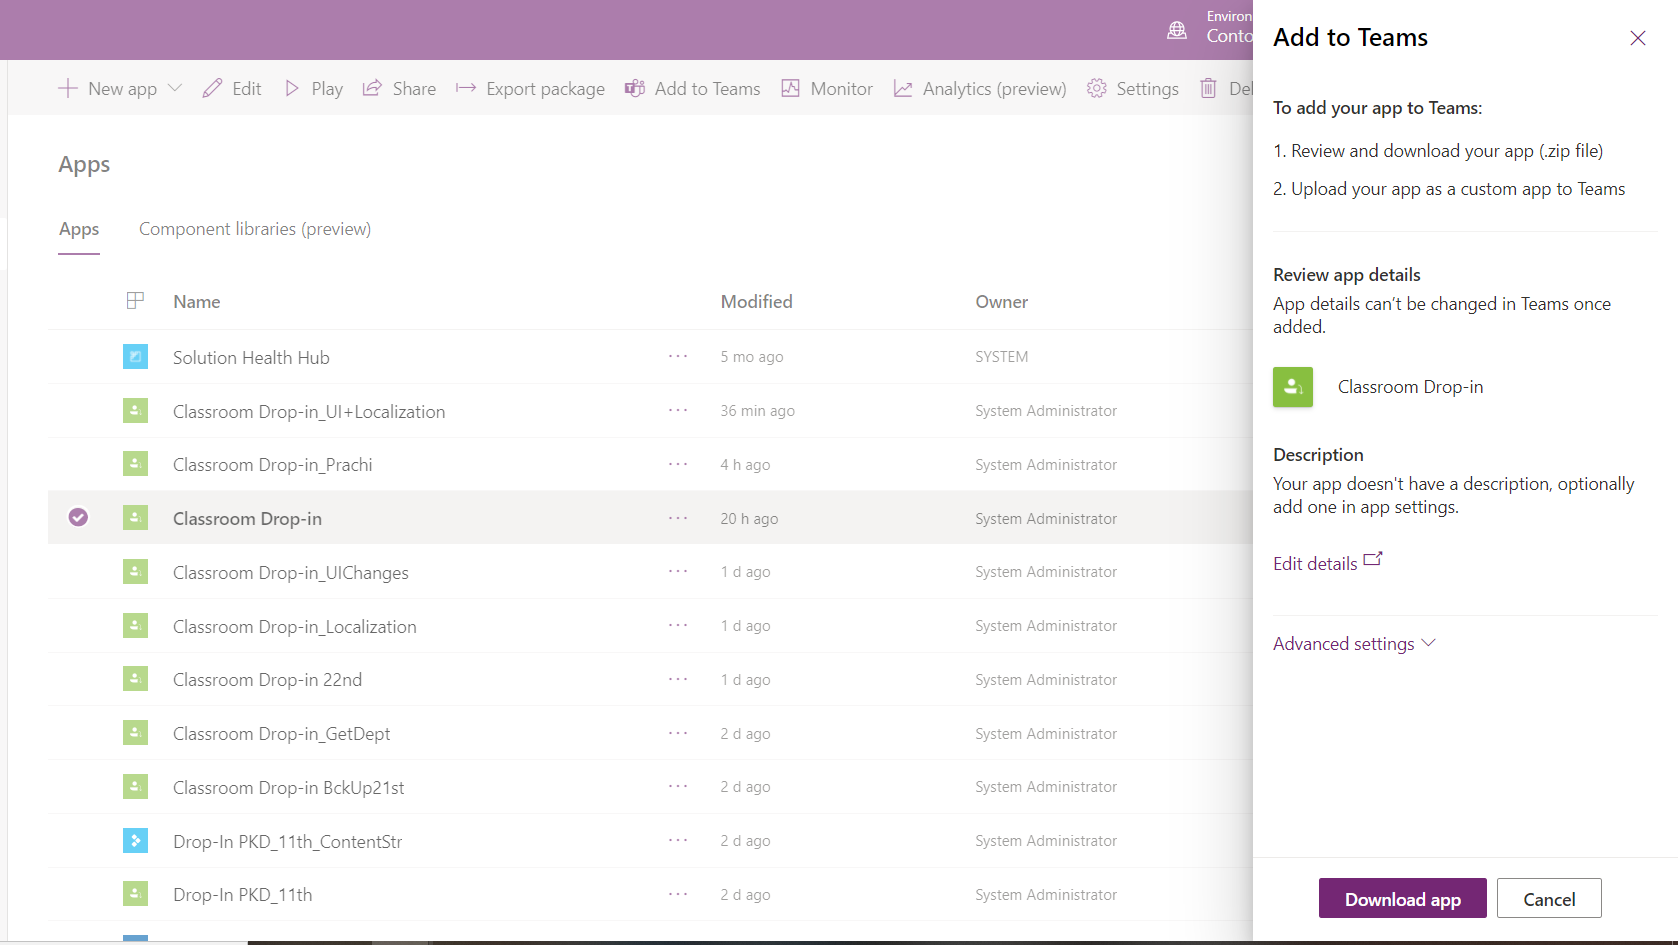Select the '20 h ago' modified cell
This screenshot has height=945, width=1678.
point(749,519)
